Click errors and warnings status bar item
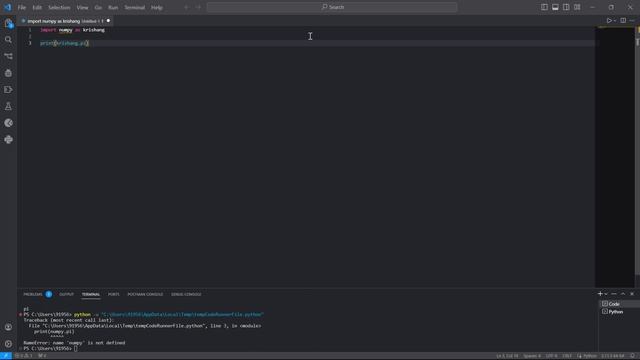The image size is (640, 360). [24, 356]
